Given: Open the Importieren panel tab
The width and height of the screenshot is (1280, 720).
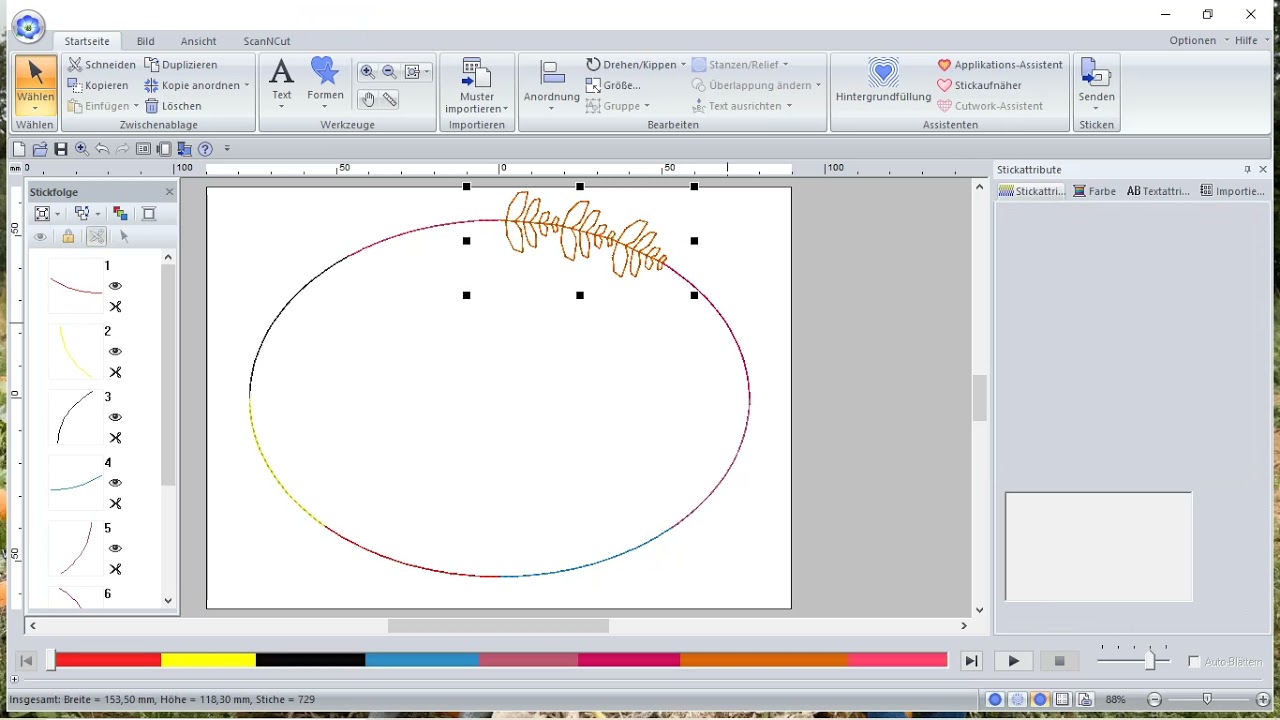Looking at the screenshot, I should coord(1232,191).
